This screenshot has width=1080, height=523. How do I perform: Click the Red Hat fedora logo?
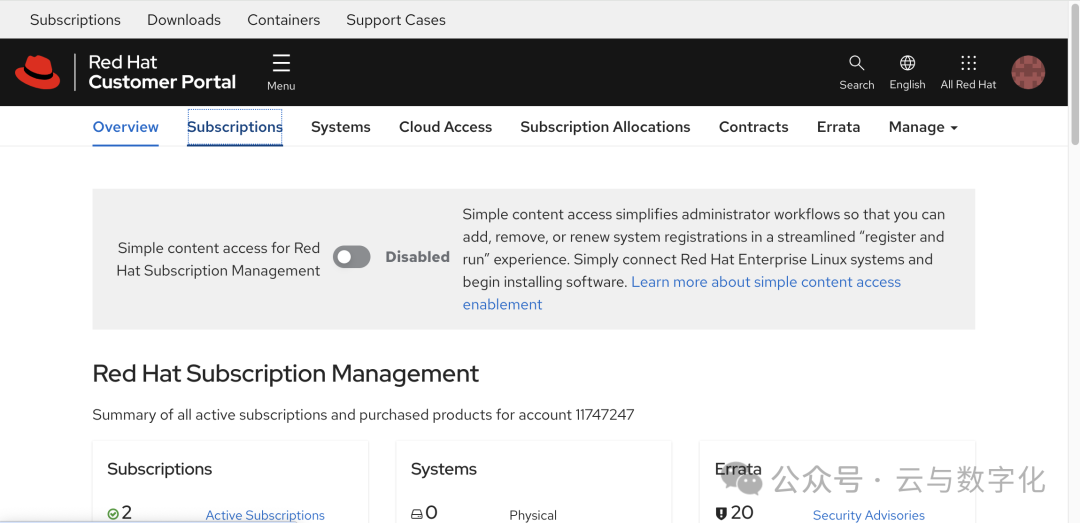coord(38,72)
